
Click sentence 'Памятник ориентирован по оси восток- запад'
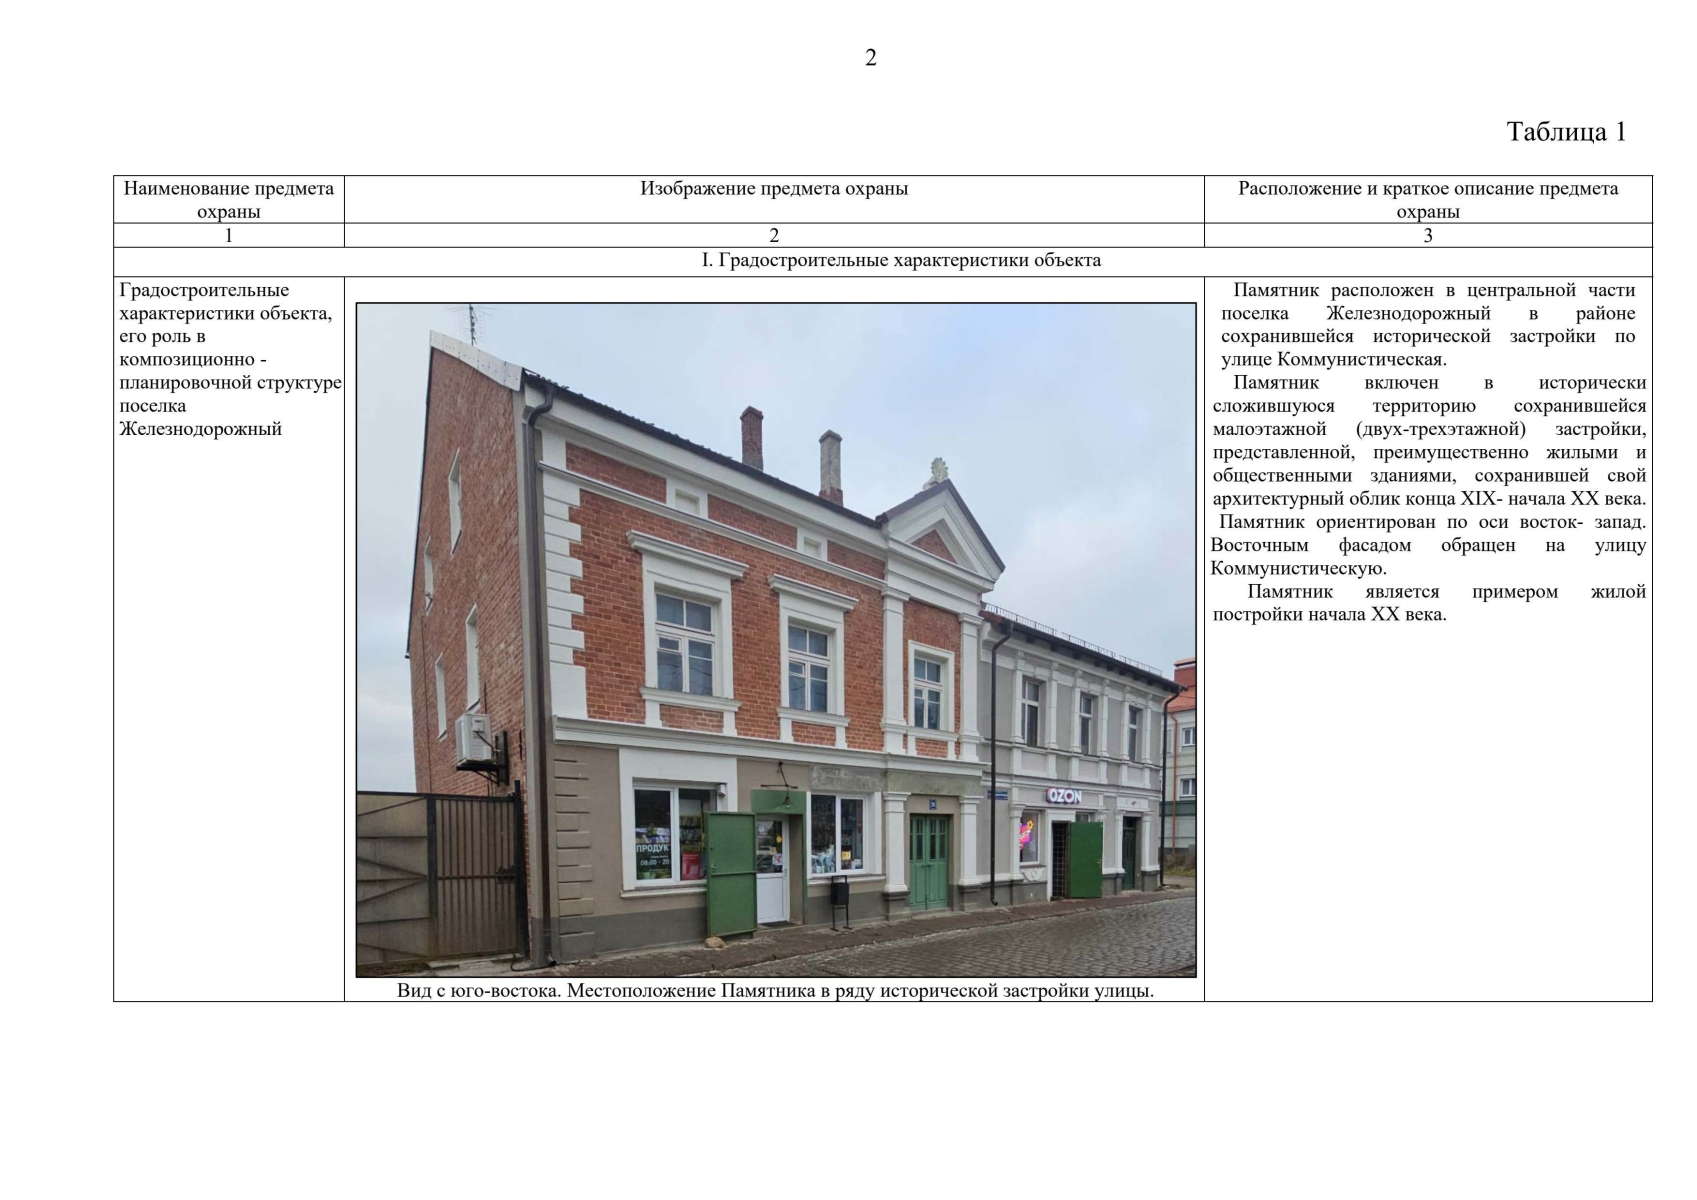click(x=1430, y=522)
